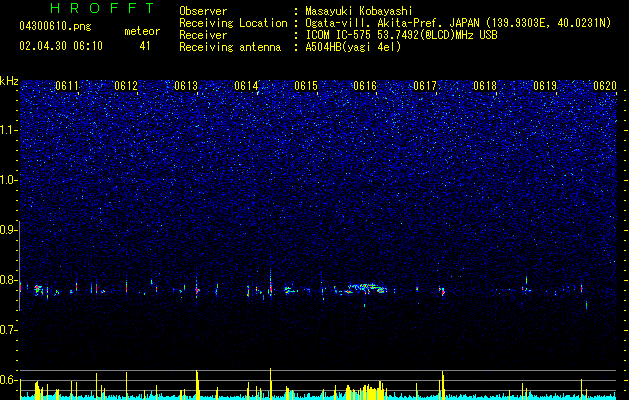Click the 0619 time marker
The height and width of the screenshot is (400, 629).
pos(545,86)
